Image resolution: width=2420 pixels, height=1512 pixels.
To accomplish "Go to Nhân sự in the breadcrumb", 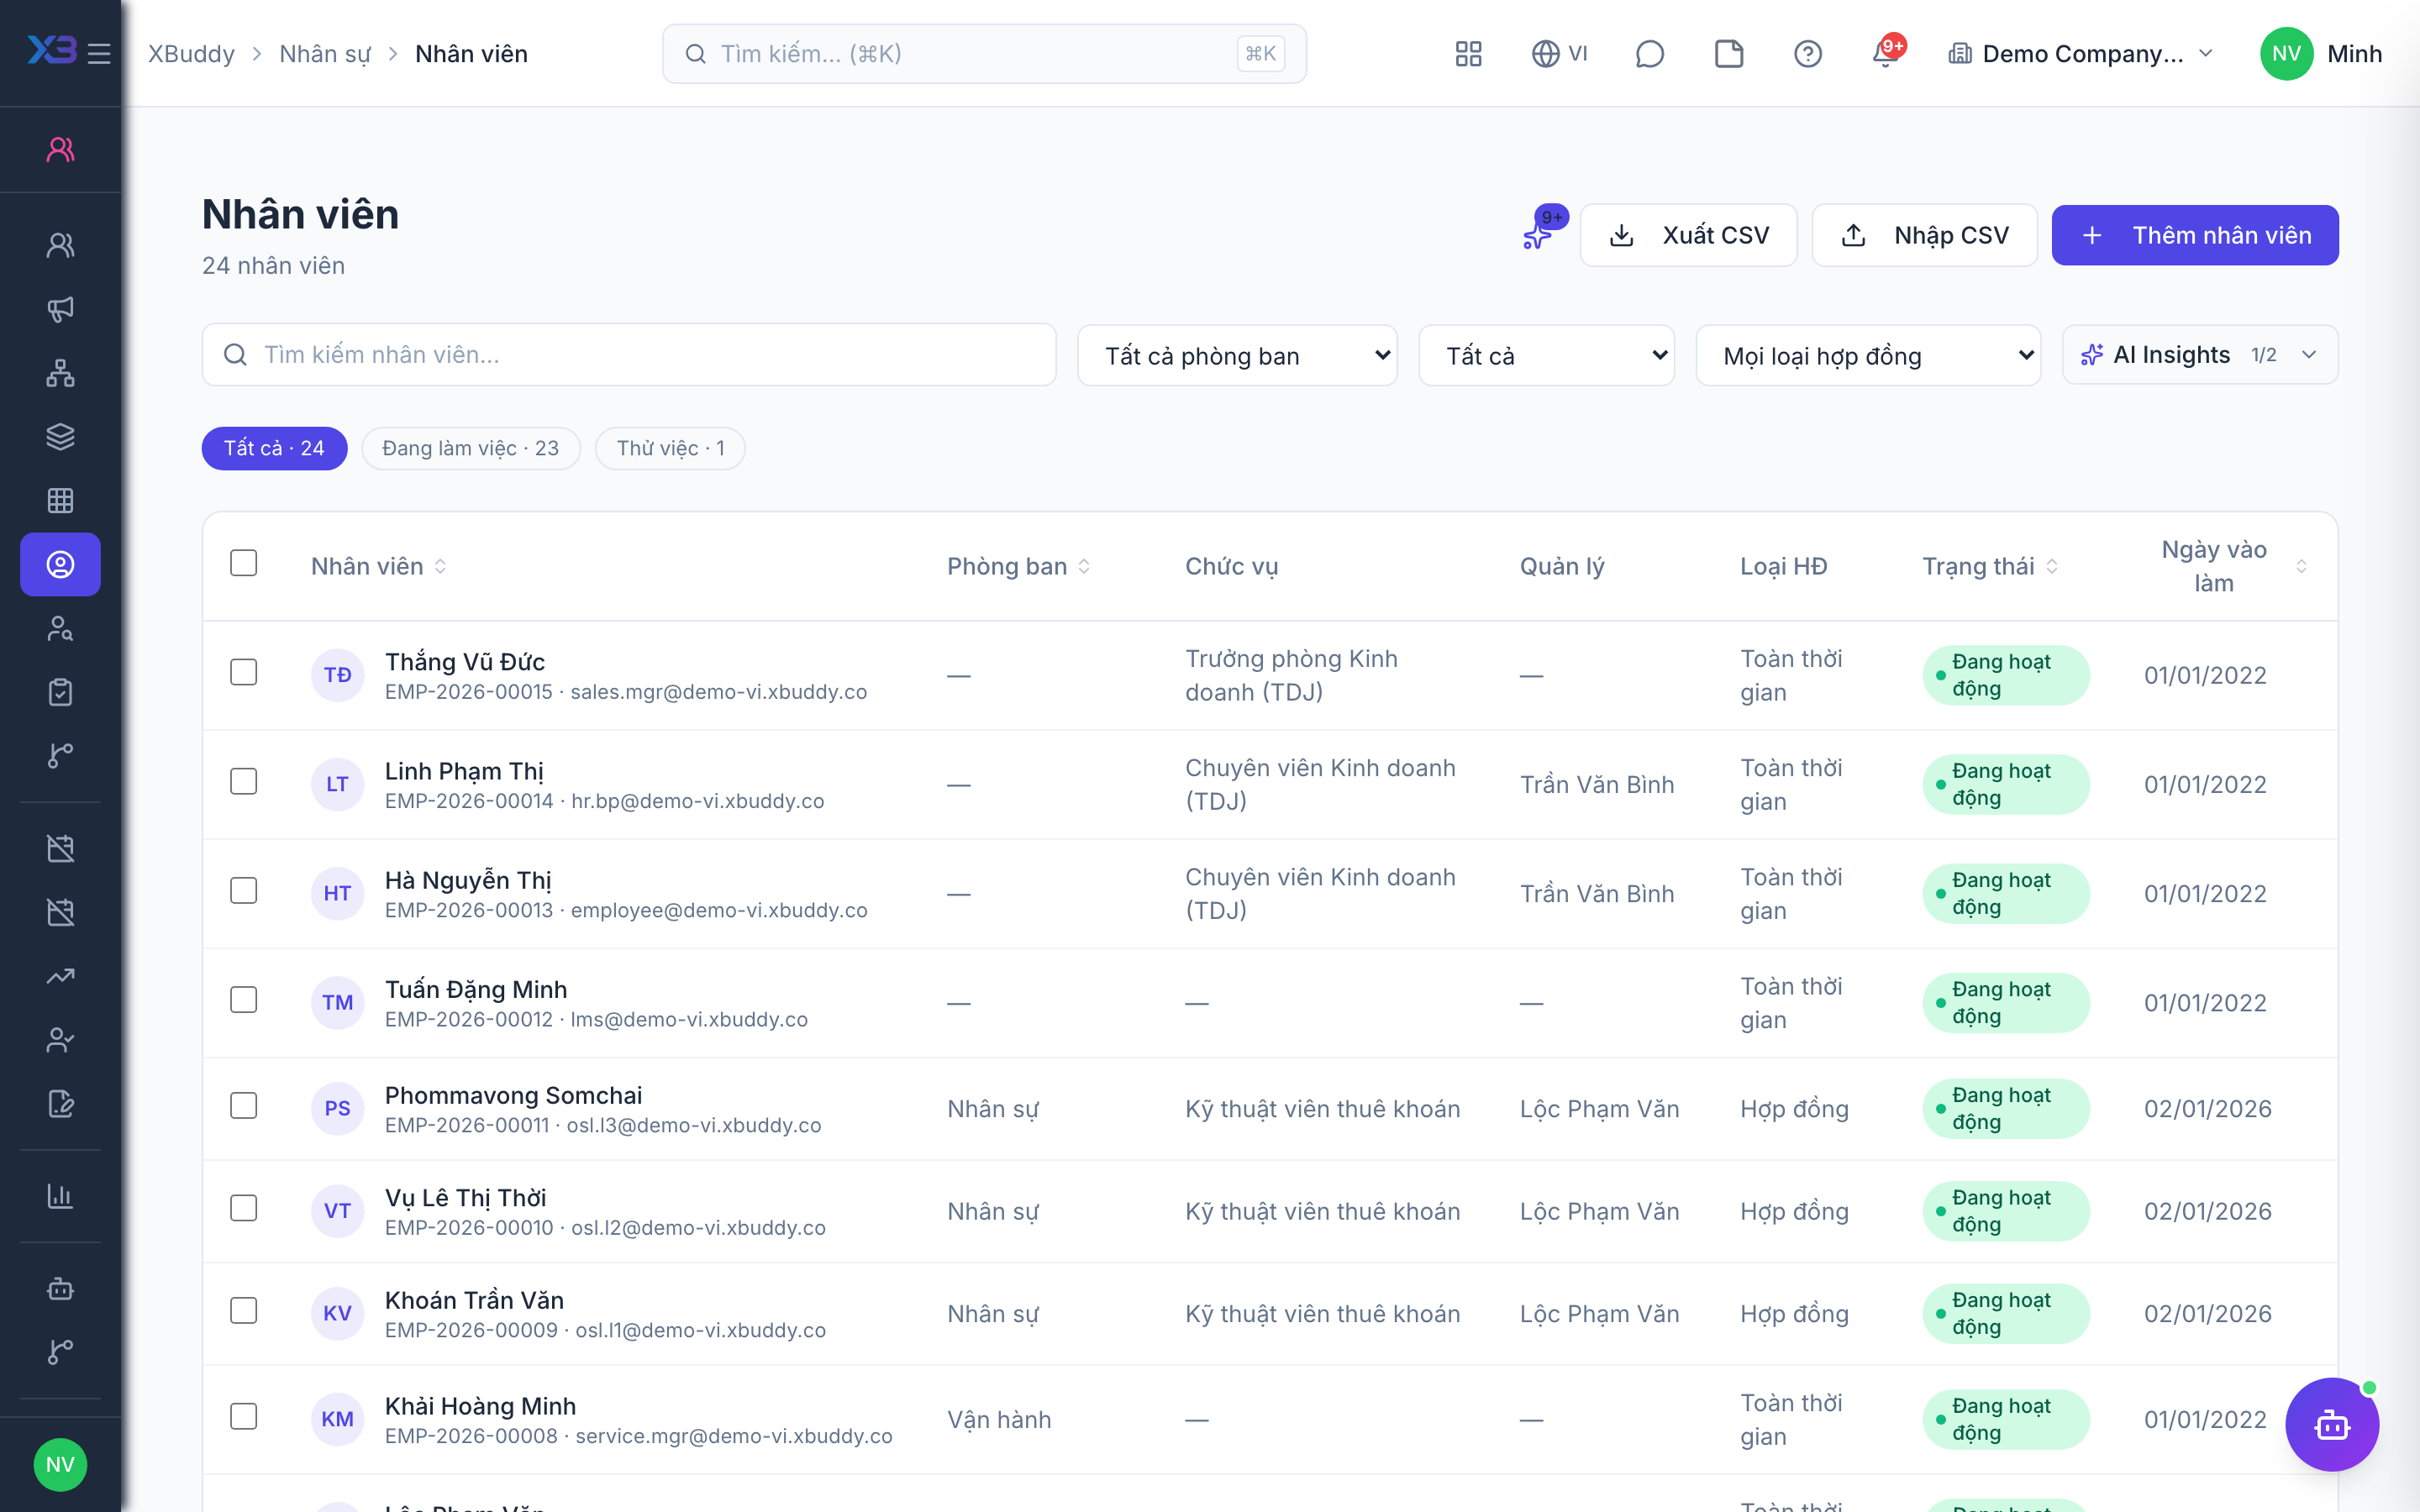I will (x=325, y=54).
